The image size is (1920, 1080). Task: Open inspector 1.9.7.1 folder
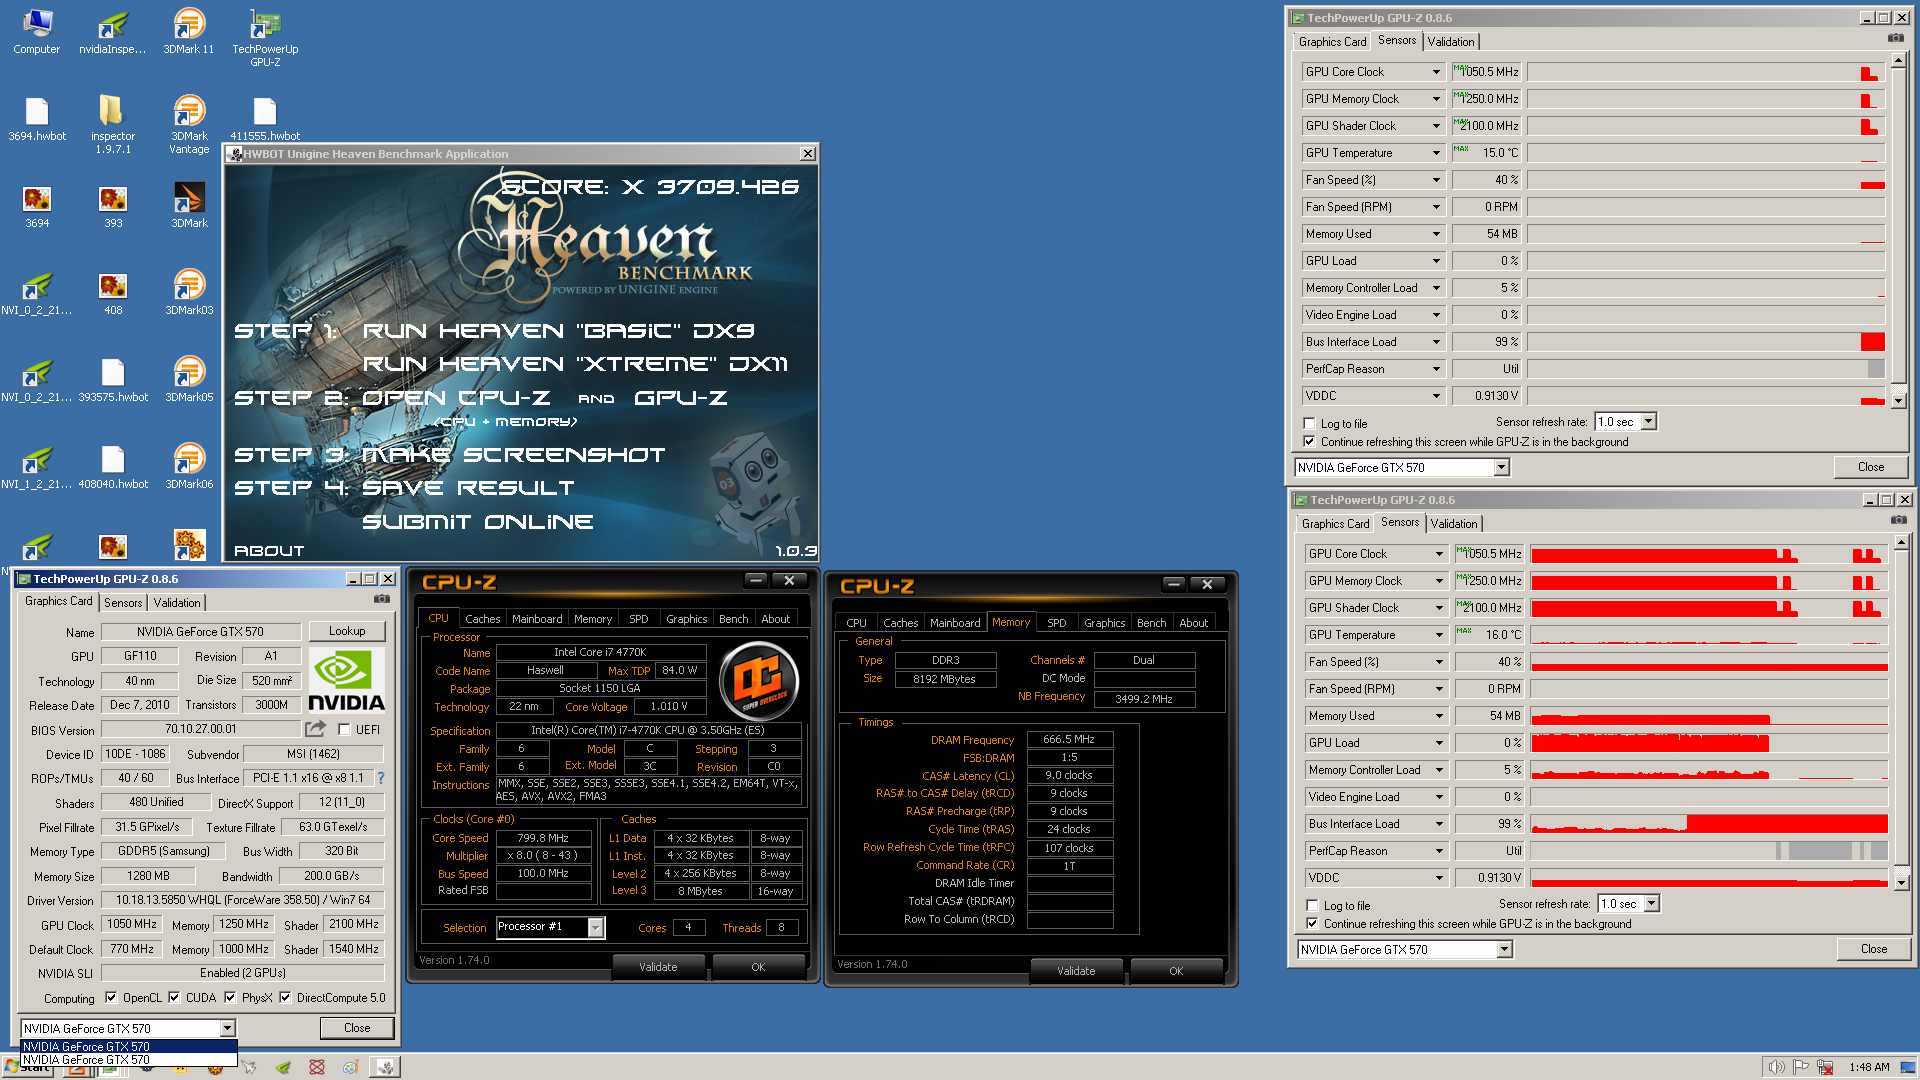pyautogui.click(x=113, y=124)
